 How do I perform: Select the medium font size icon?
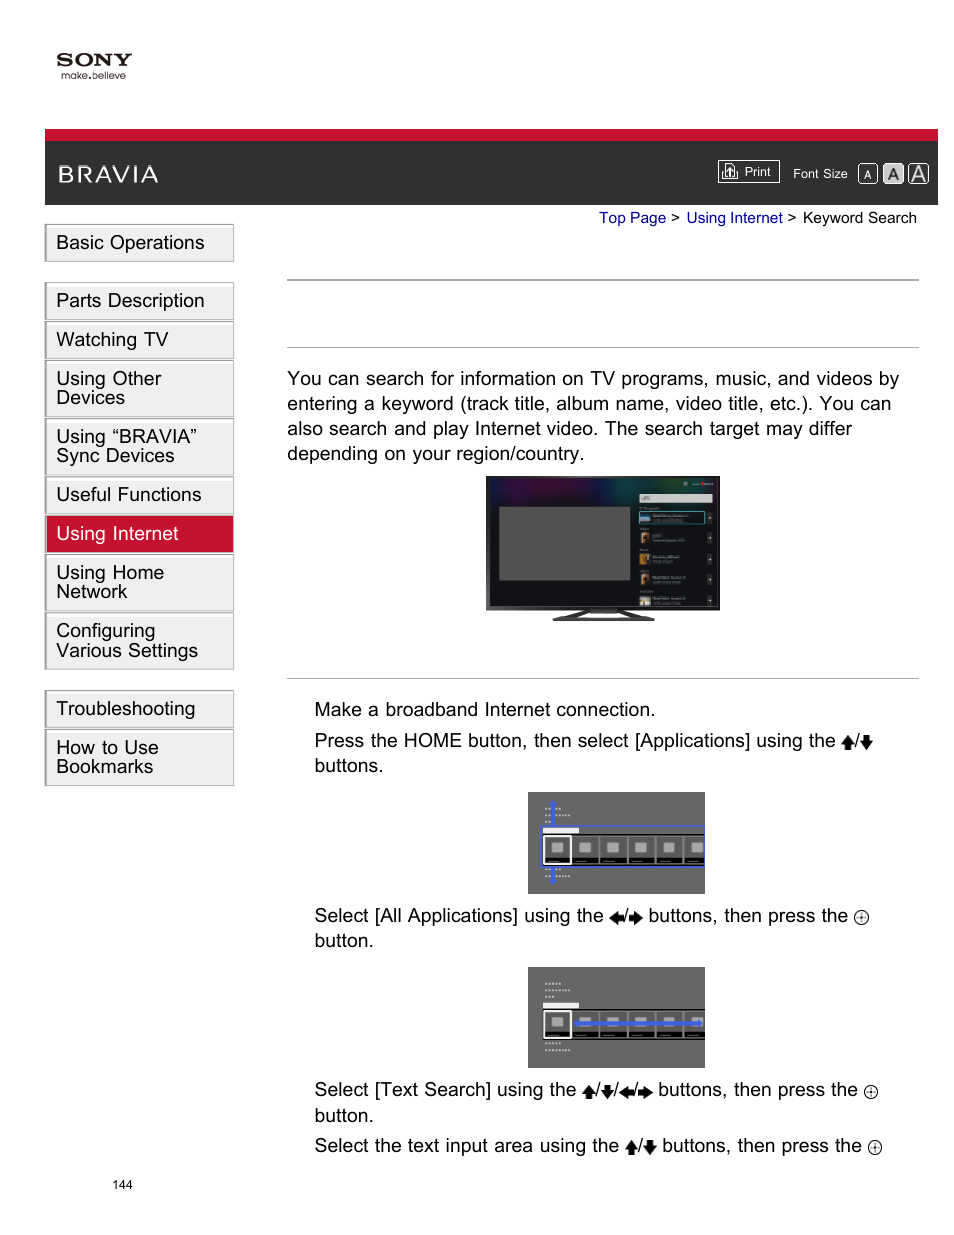click(893, 174)
